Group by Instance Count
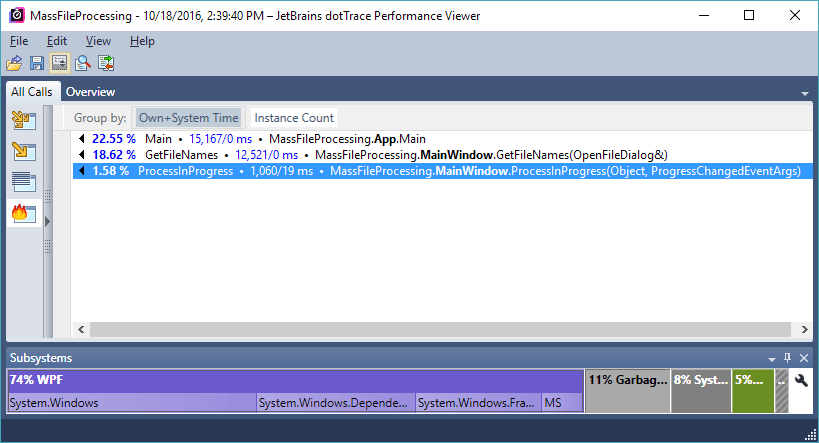Screen dimensions: 819x443 294,118
